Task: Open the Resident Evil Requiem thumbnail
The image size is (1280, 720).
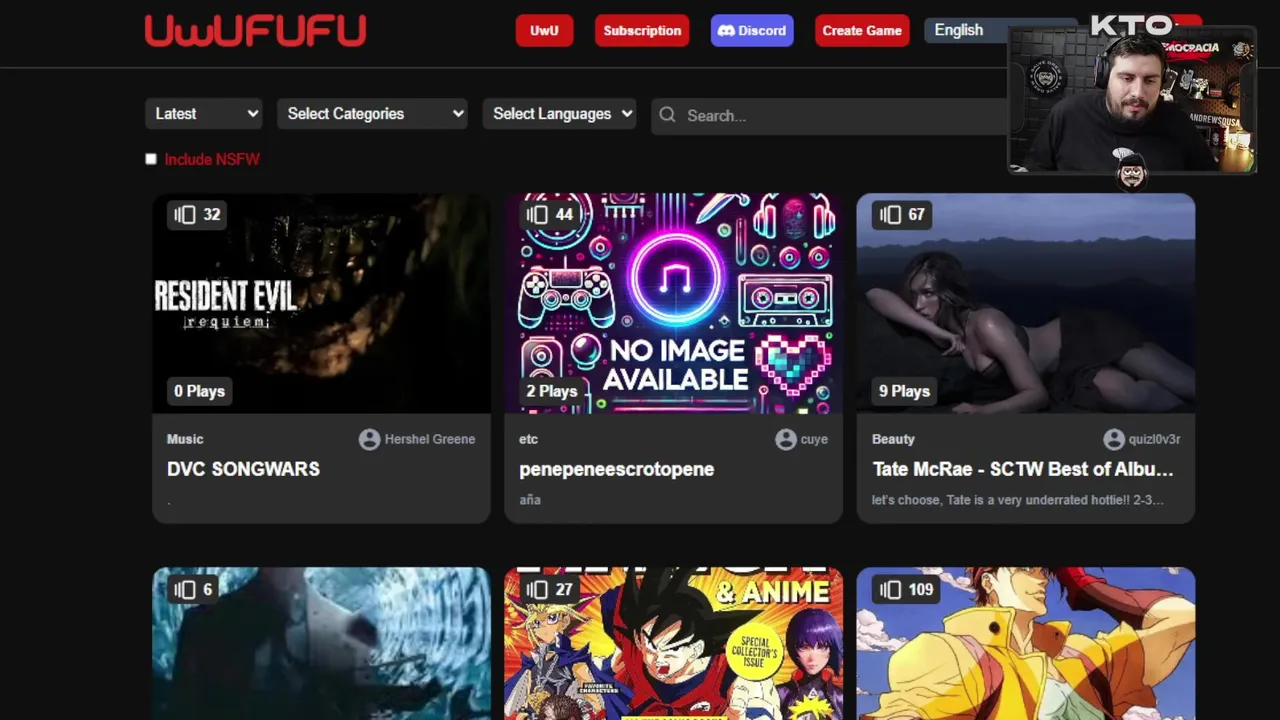Action: pos(321,303)
